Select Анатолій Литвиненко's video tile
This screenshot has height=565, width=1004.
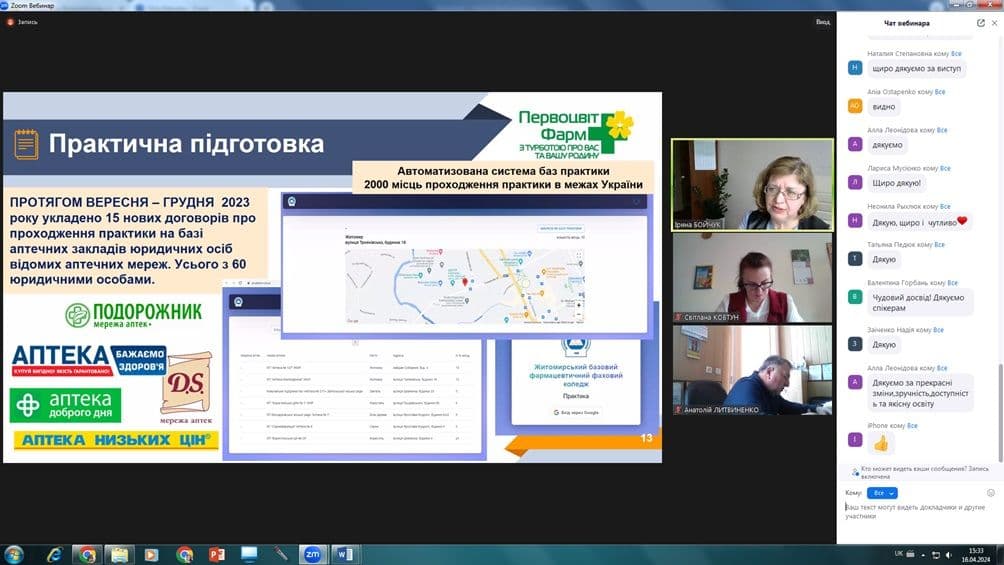752,370
